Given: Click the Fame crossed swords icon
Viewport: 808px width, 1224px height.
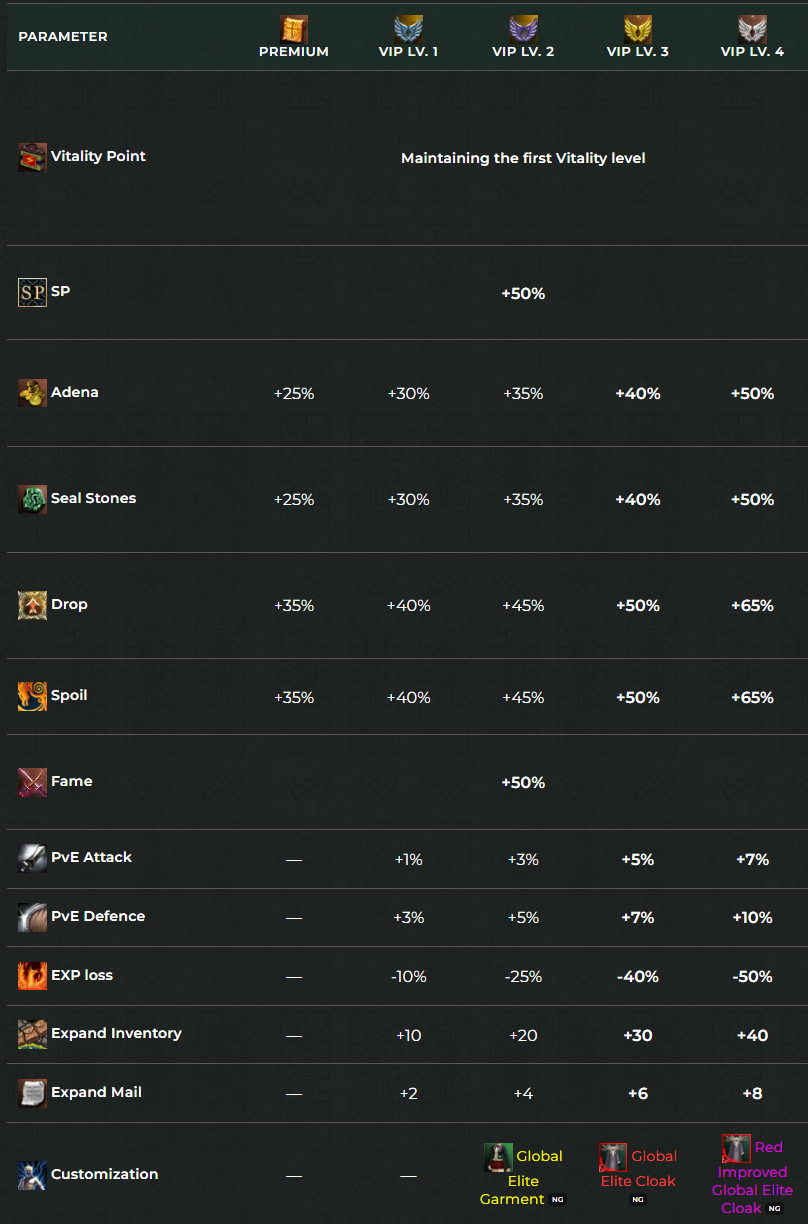Looking at the screenshot, I should point(32,782).
